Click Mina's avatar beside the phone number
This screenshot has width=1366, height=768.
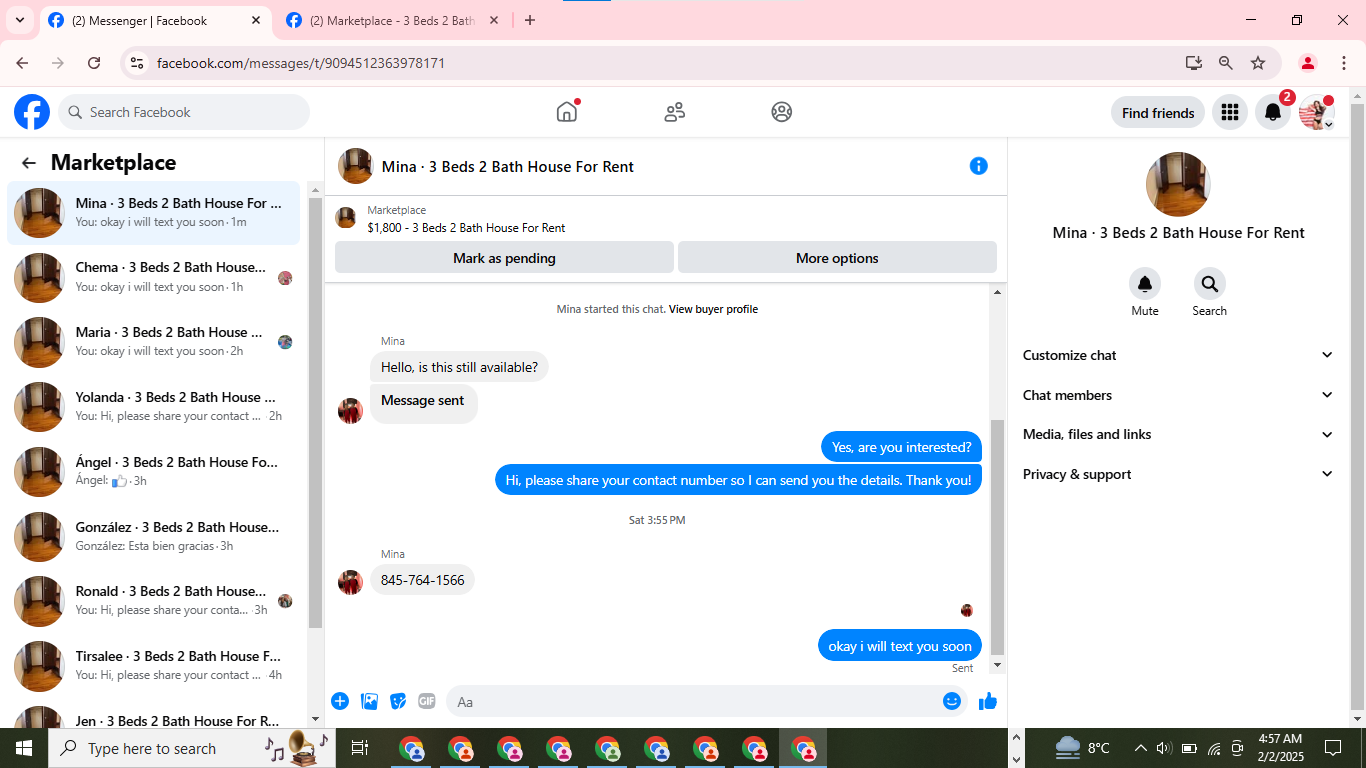pyautogui.click(x=350, y=582)
